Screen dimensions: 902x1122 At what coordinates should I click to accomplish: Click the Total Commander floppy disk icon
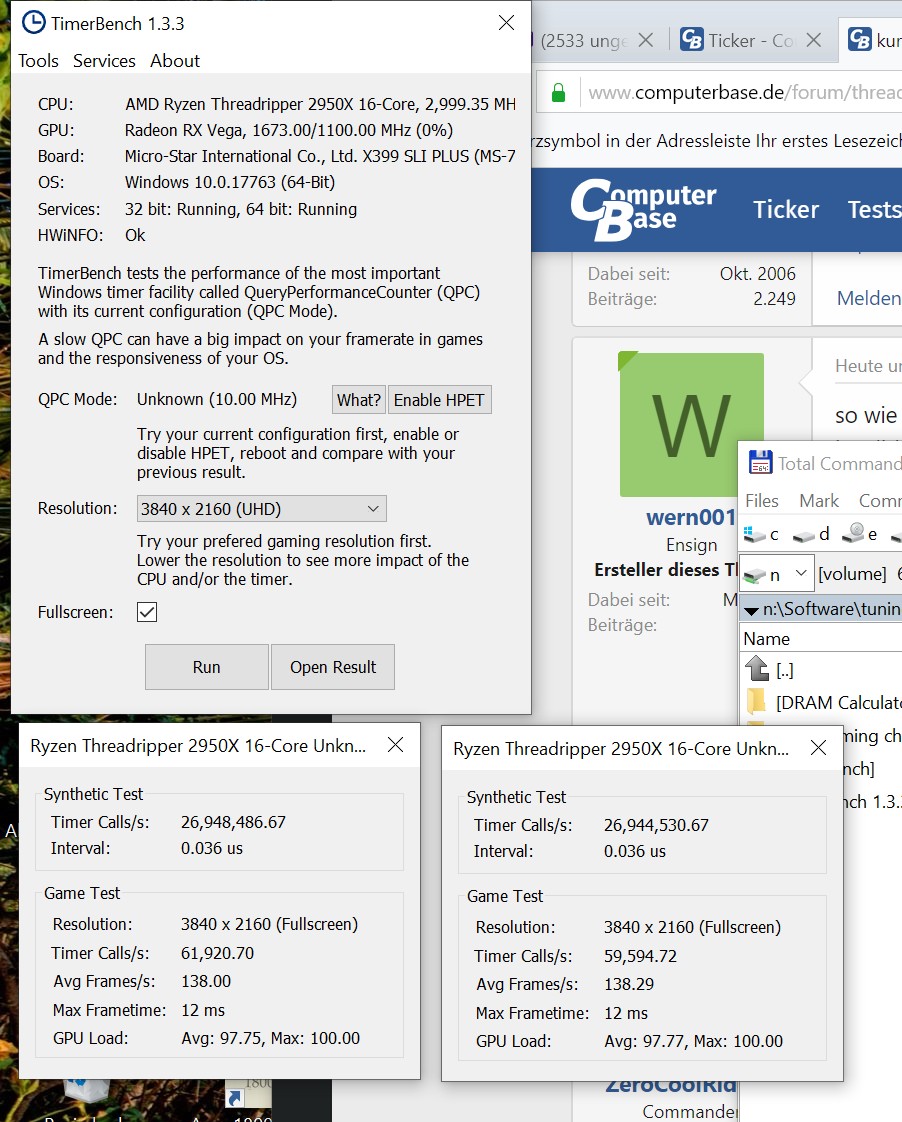(760, 463)
